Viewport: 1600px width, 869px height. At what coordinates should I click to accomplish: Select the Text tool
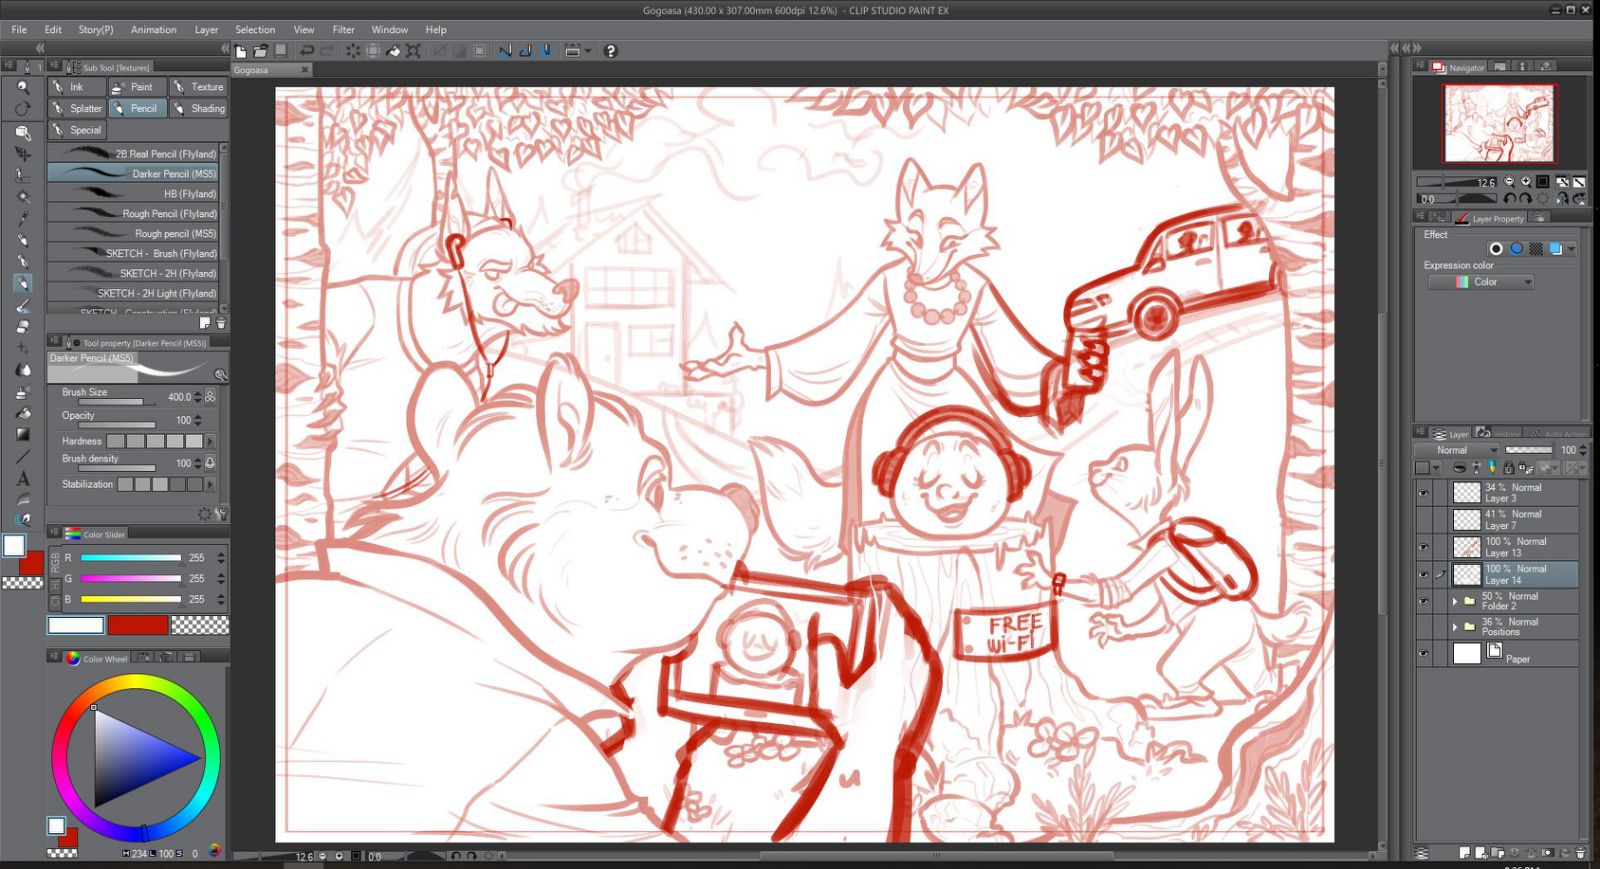point(22,478)
